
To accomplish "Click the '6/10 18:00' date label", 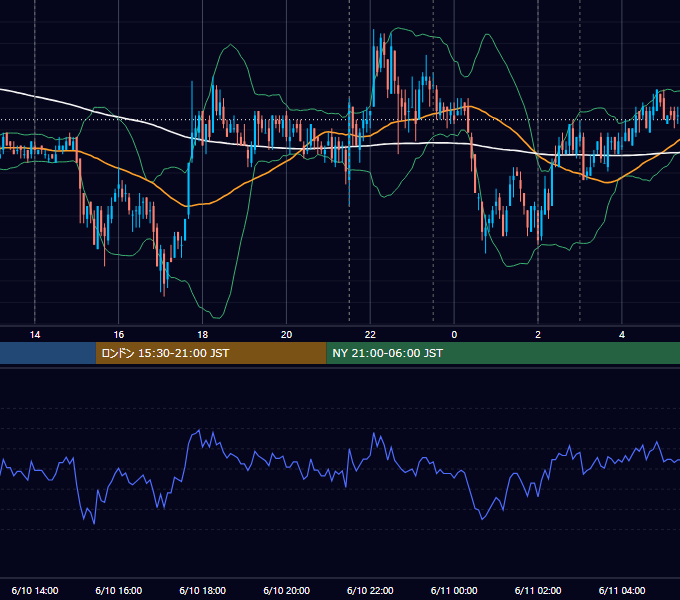I will (x=203, y=590).
